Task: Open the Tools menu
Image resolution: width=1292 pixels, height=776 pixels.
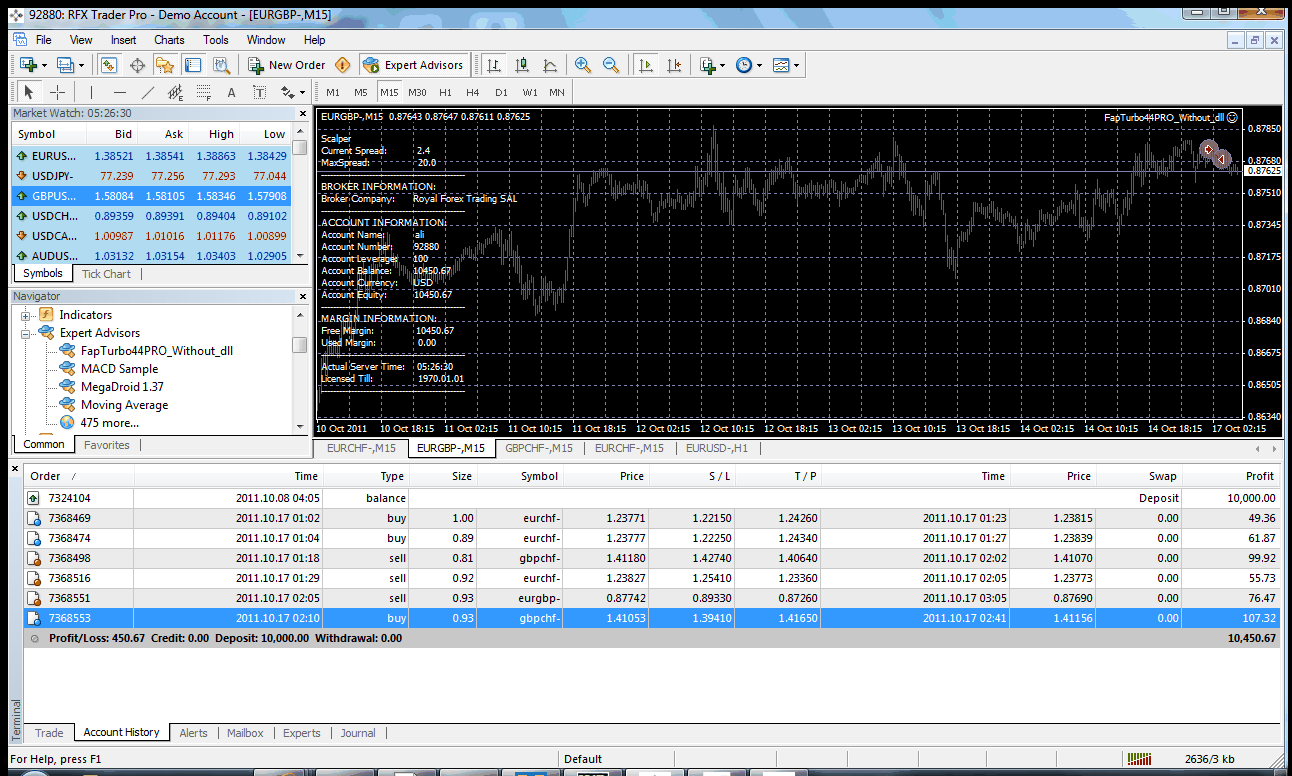Action: 216,40
